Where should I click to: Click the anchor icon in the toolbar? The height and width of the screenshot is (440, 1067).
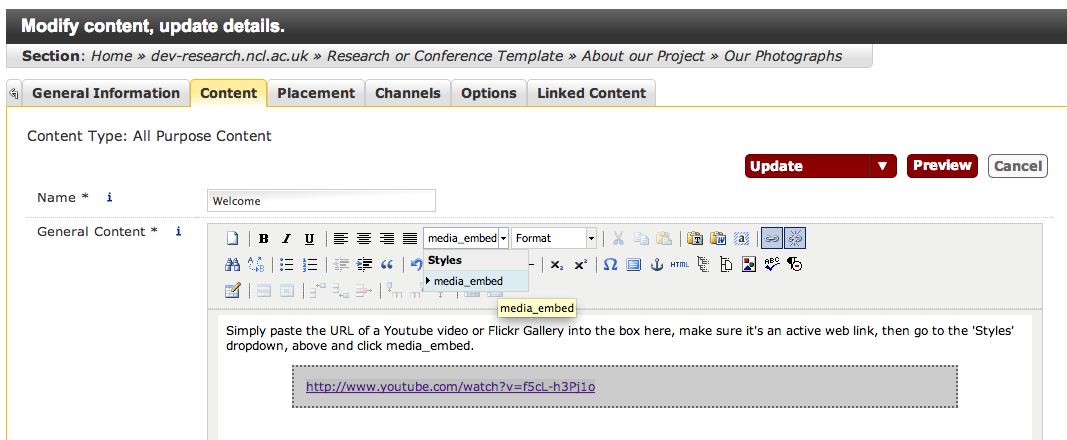(x=657, y=265)
